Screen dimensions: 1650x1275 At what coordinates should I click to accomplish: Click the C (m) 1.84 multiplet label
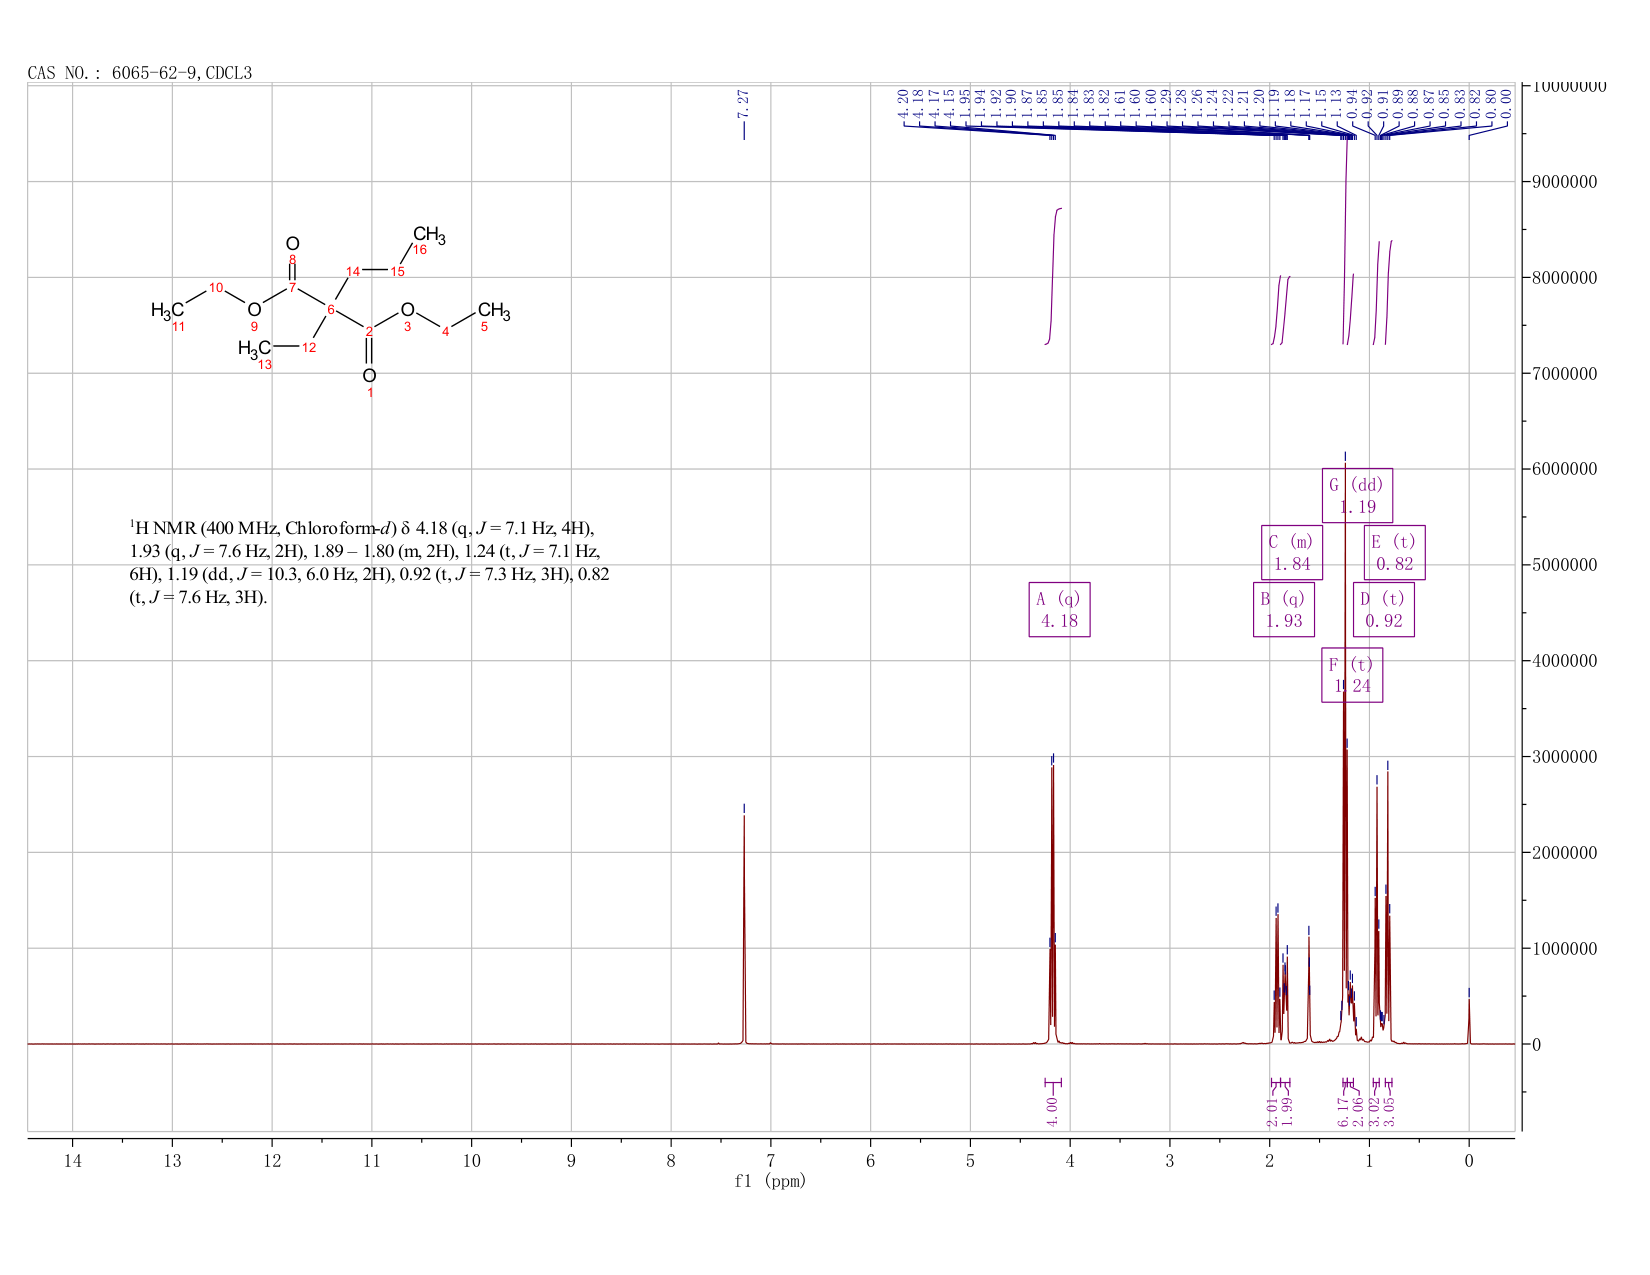1292,552
